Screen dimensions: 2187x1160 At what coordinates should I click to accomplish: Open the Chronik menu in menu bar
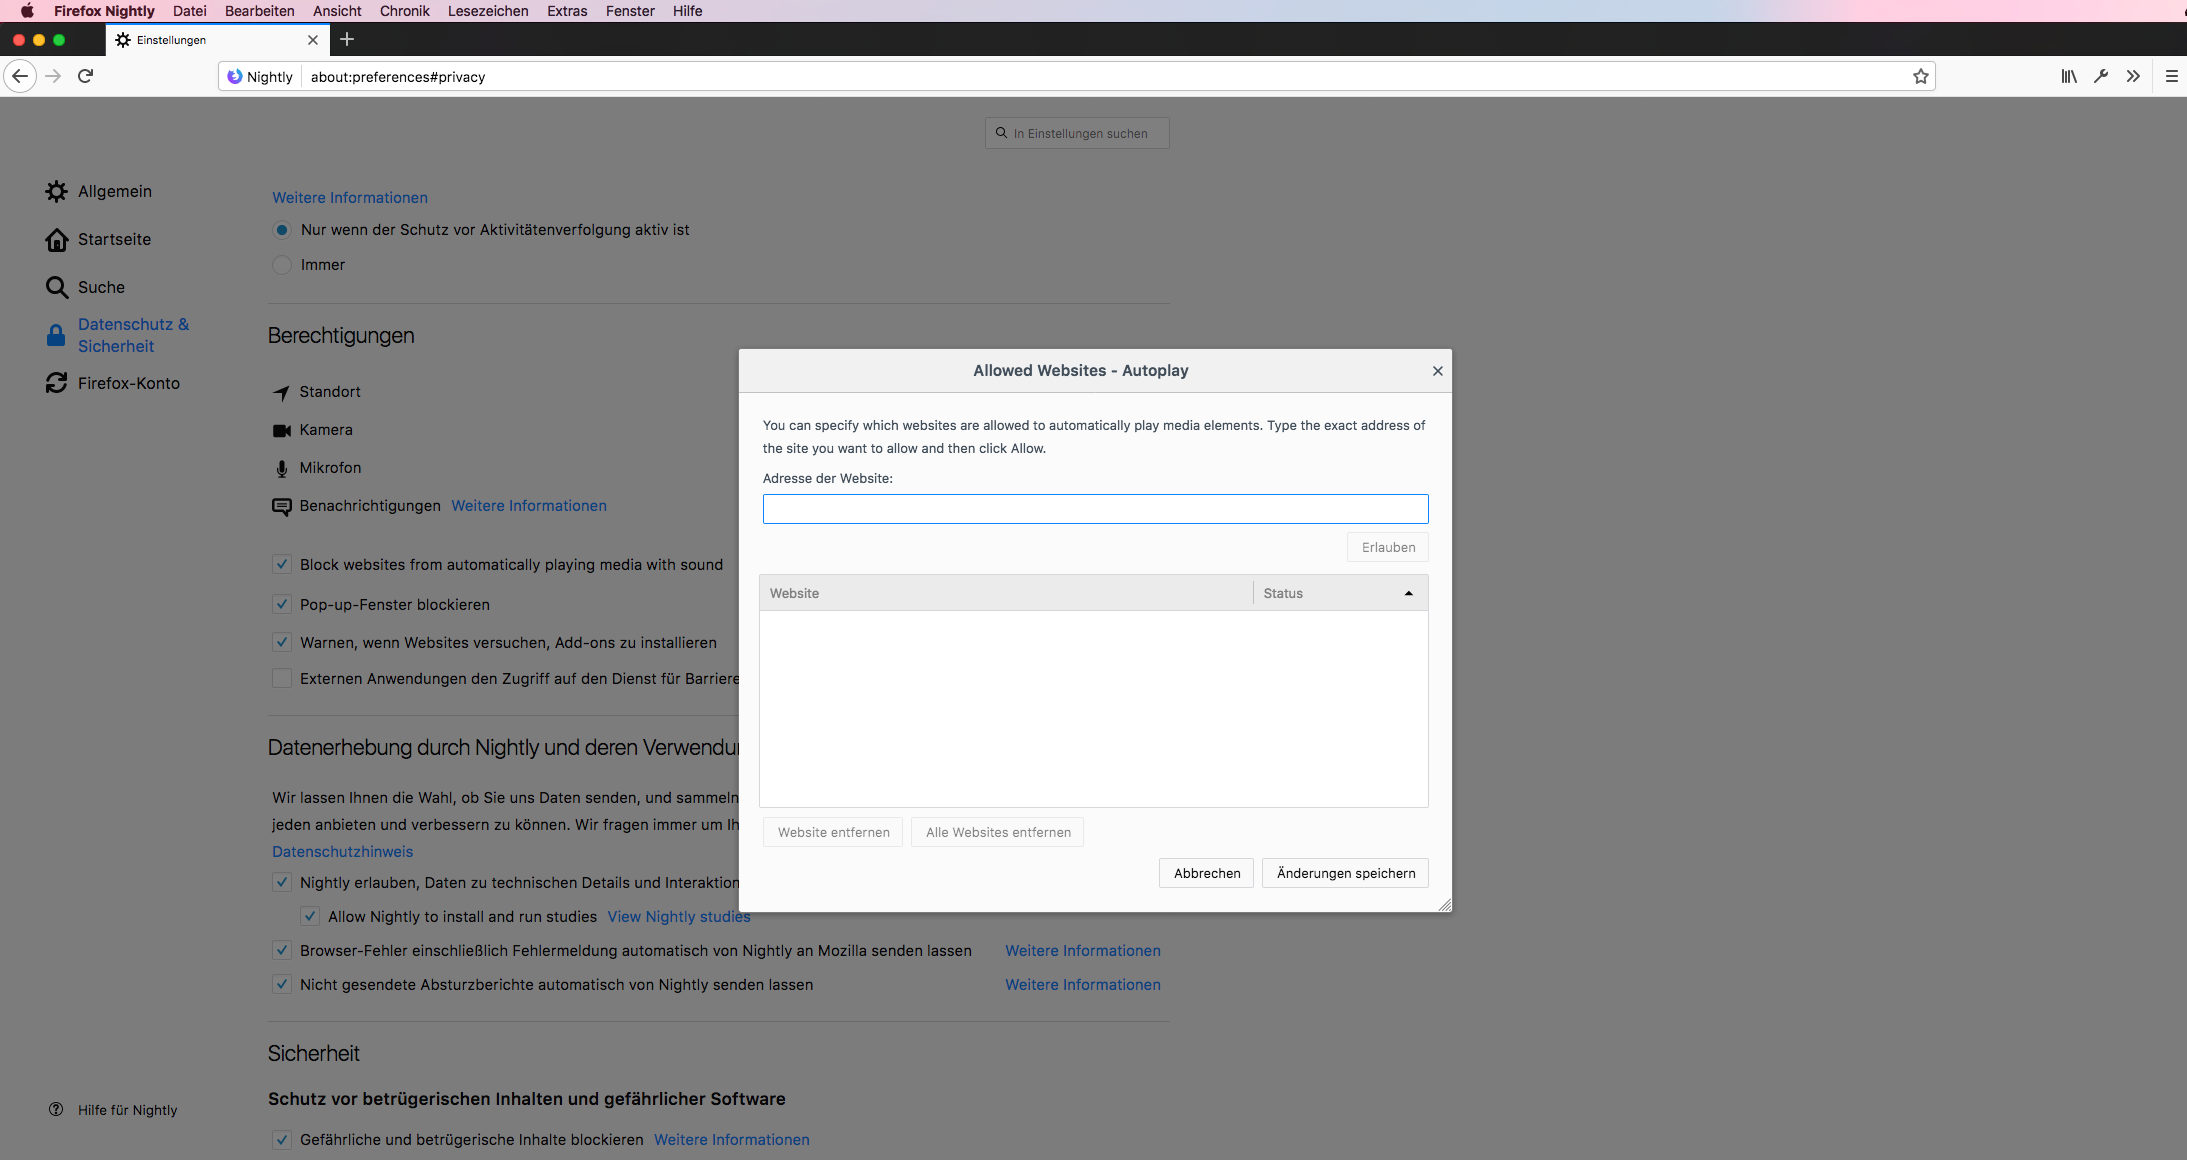(404, 11)
